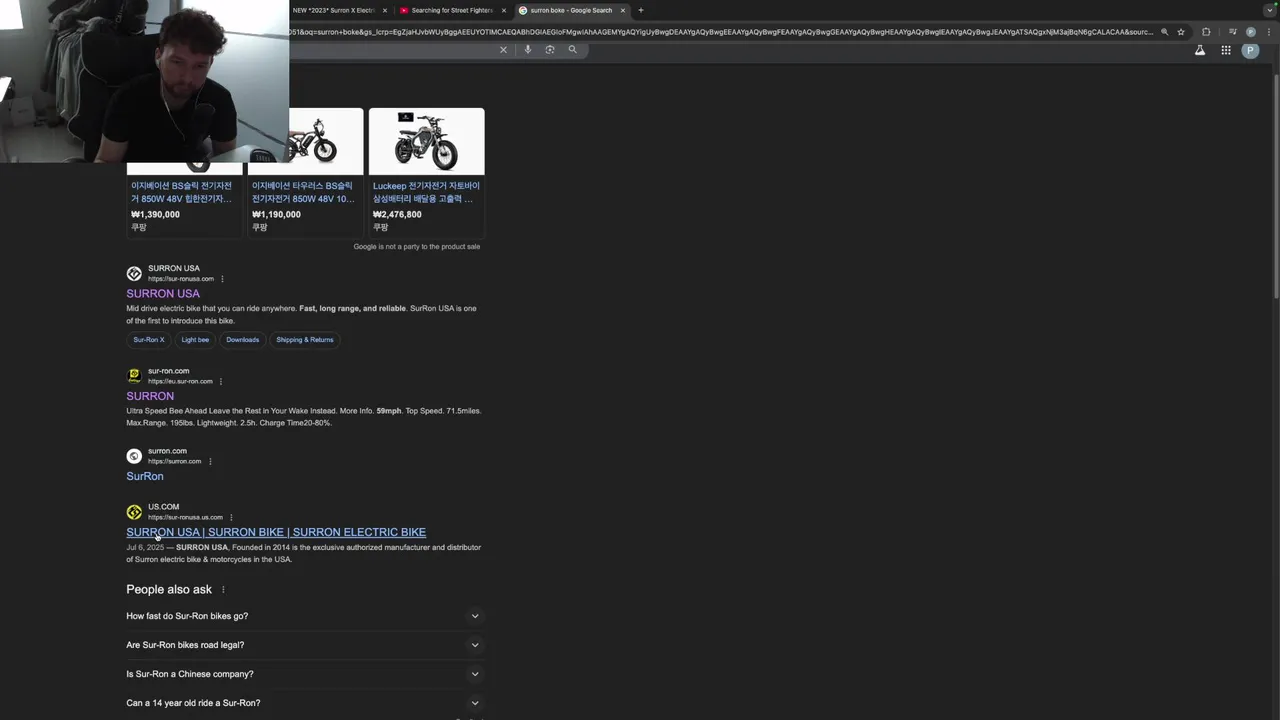Open People also ask options menu
This screenshot has height=720, width=1280.
tap(223, 590)
